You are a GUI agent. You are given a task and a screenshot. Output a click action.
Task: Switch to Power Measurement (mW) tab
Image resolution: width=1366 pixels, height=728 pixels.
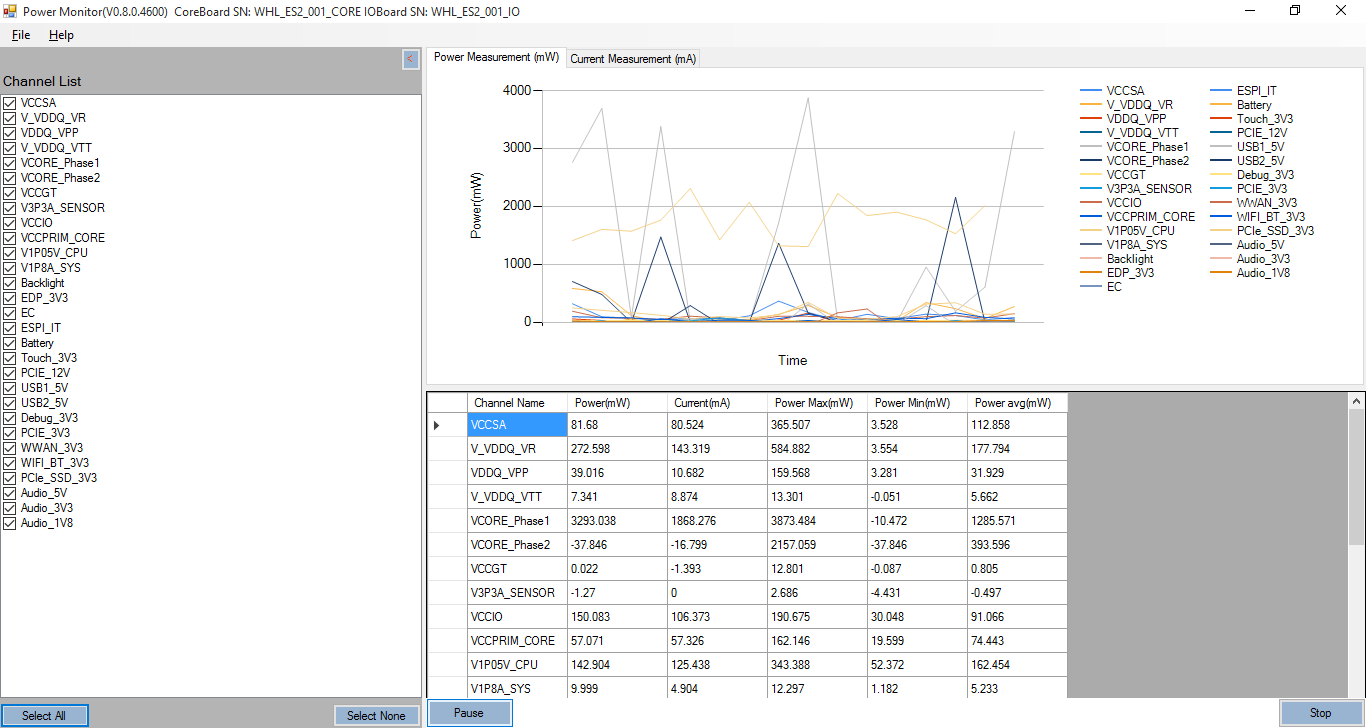(x=496, y=58)
